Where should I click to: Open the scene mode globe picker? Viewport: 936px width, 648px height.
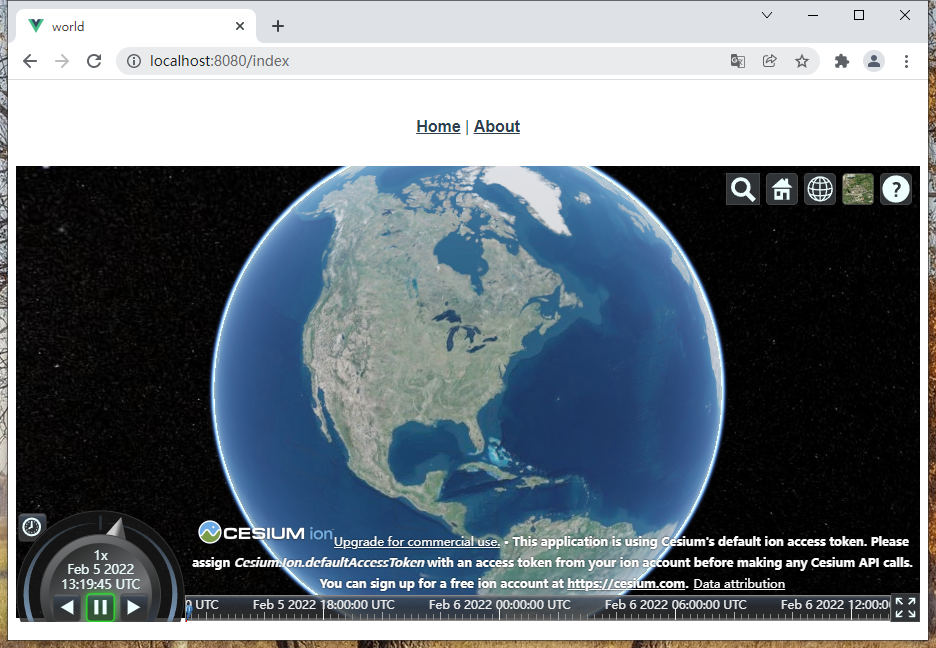coord(820,189)
